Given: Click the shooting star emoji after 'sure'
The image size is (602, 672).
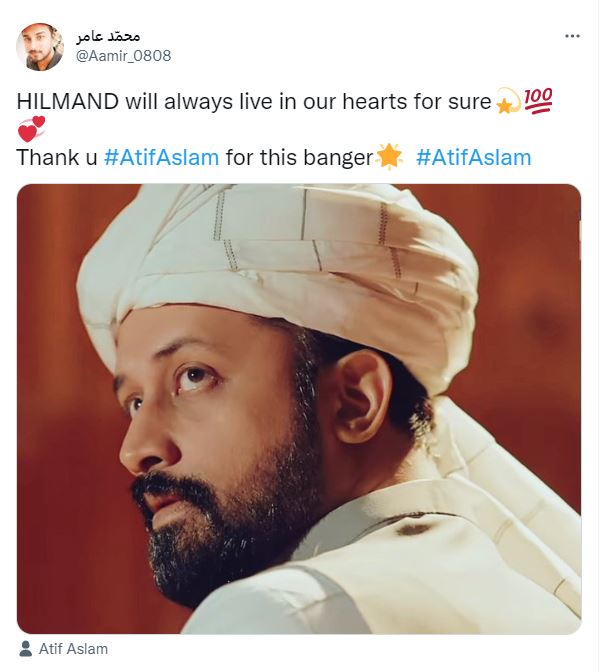Looking at the screenshot, I should [508, 101].
